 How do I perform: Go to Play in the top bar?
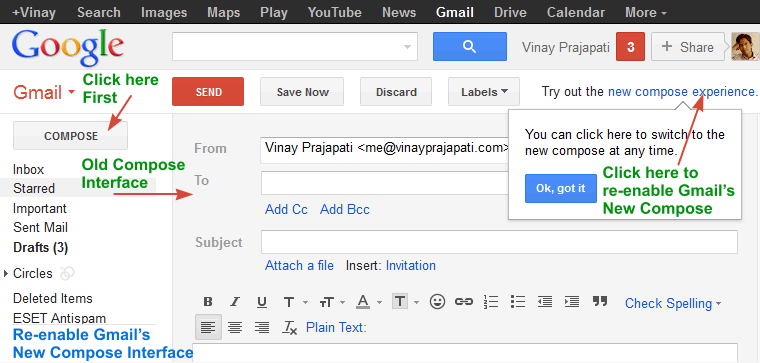click(274, 12)
